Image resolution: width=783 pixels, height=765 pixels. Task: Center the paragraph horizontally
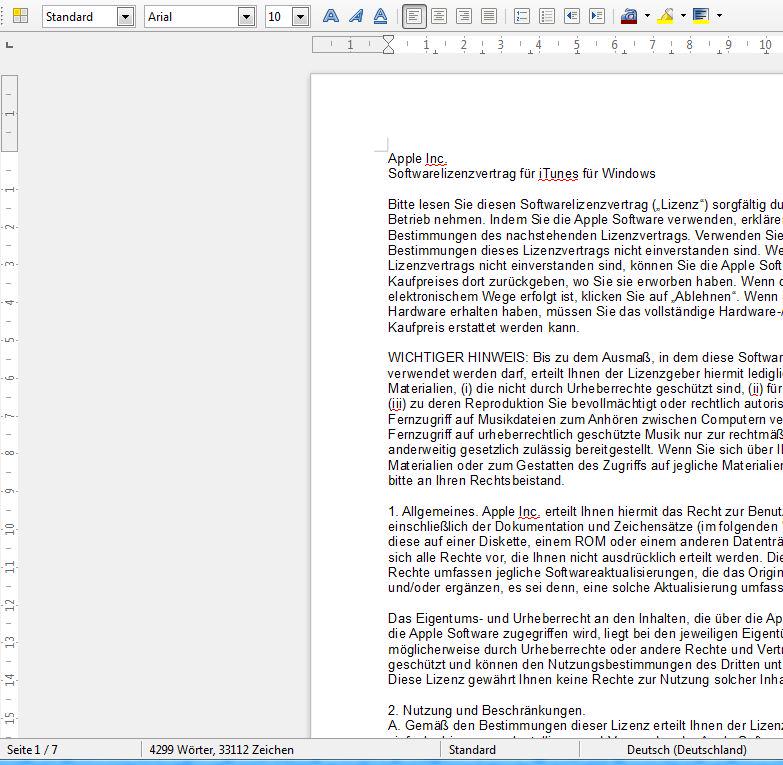(x=439, y=16)
